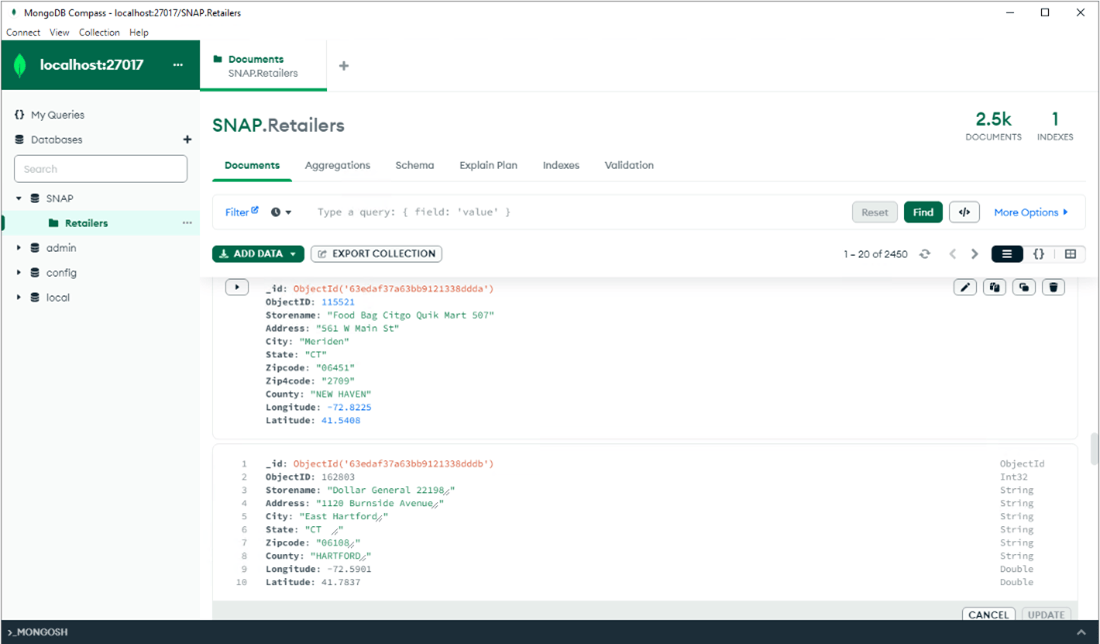
Task: Open the ADD DATA dropdown
Action: point(258,254)
